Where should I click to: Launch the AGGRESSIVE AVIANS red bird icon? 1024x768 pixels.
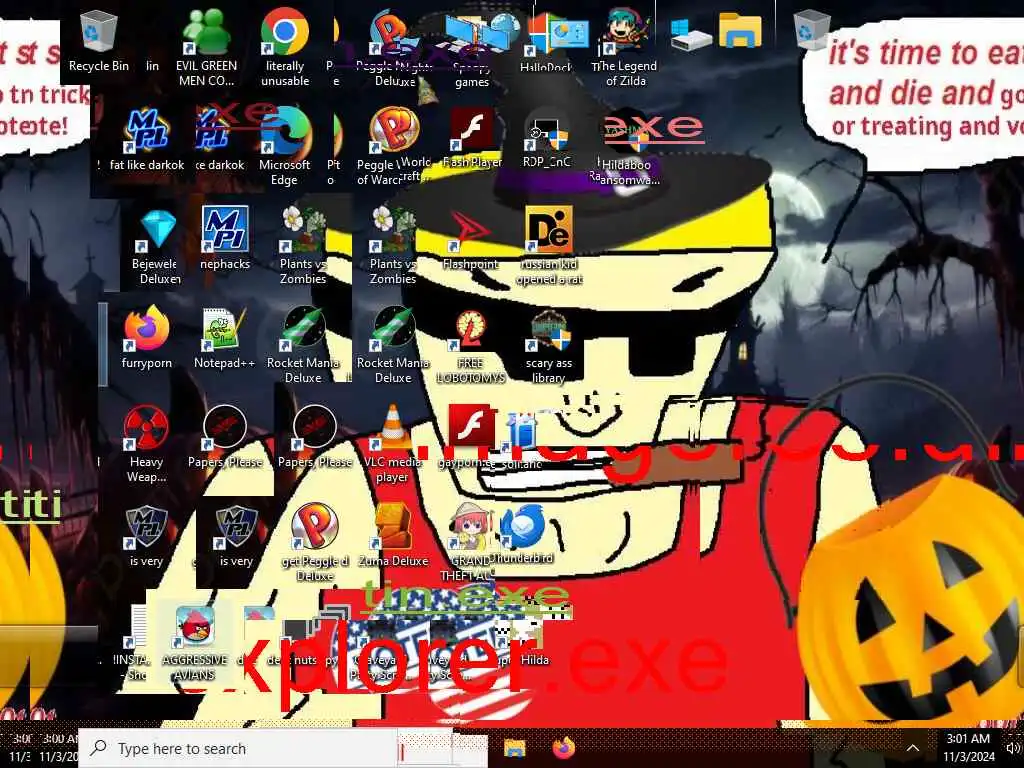(x=195, y=643)
